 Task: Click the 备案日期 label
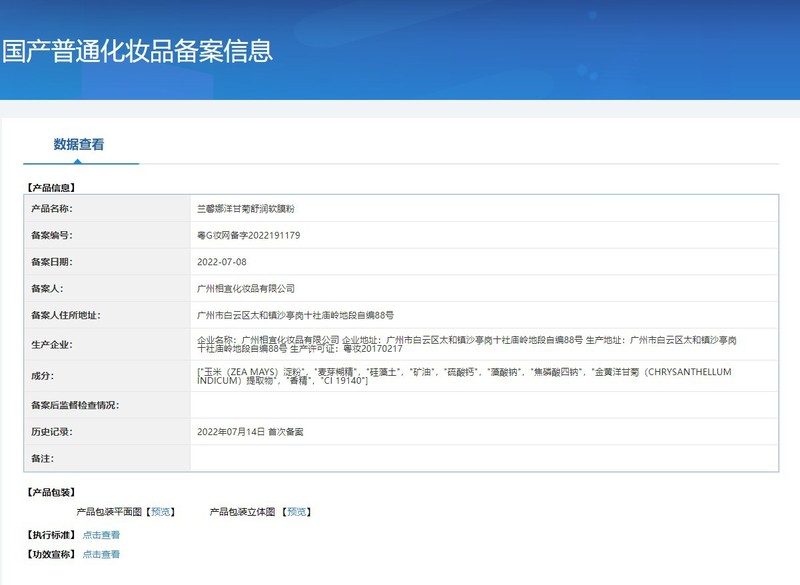pyautogui.click(x=52, y=262)
